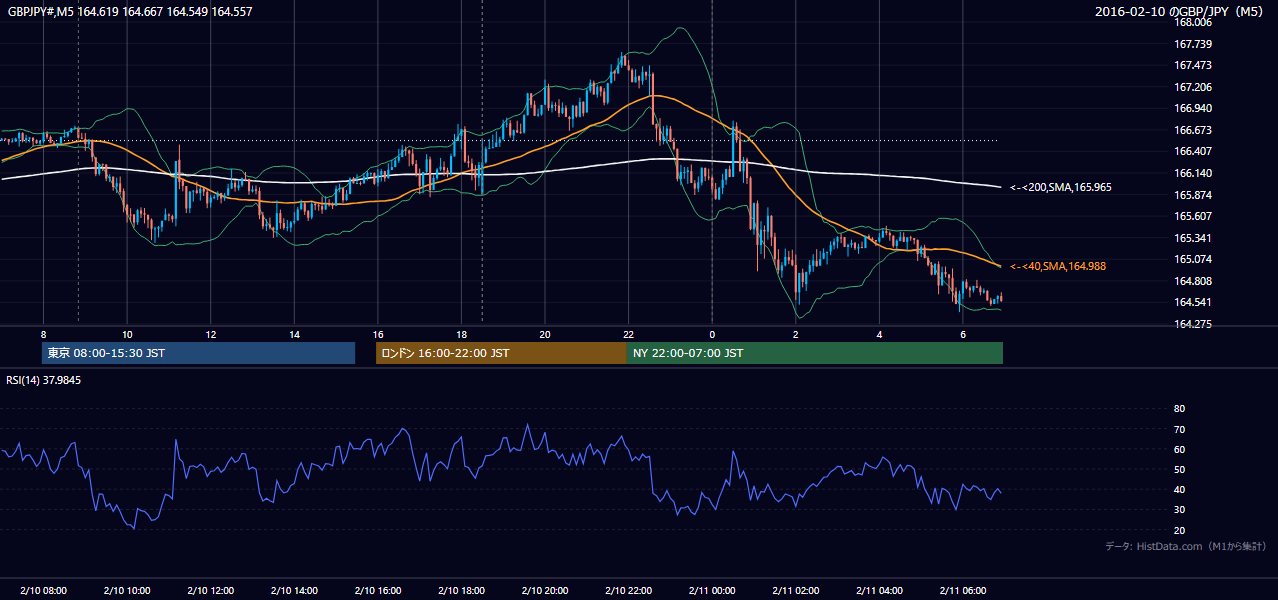This screenshot has width=1278, height=600.
Task: Click price axis value 166.407
Action: pyautogui.click(x=1193, y=151)
